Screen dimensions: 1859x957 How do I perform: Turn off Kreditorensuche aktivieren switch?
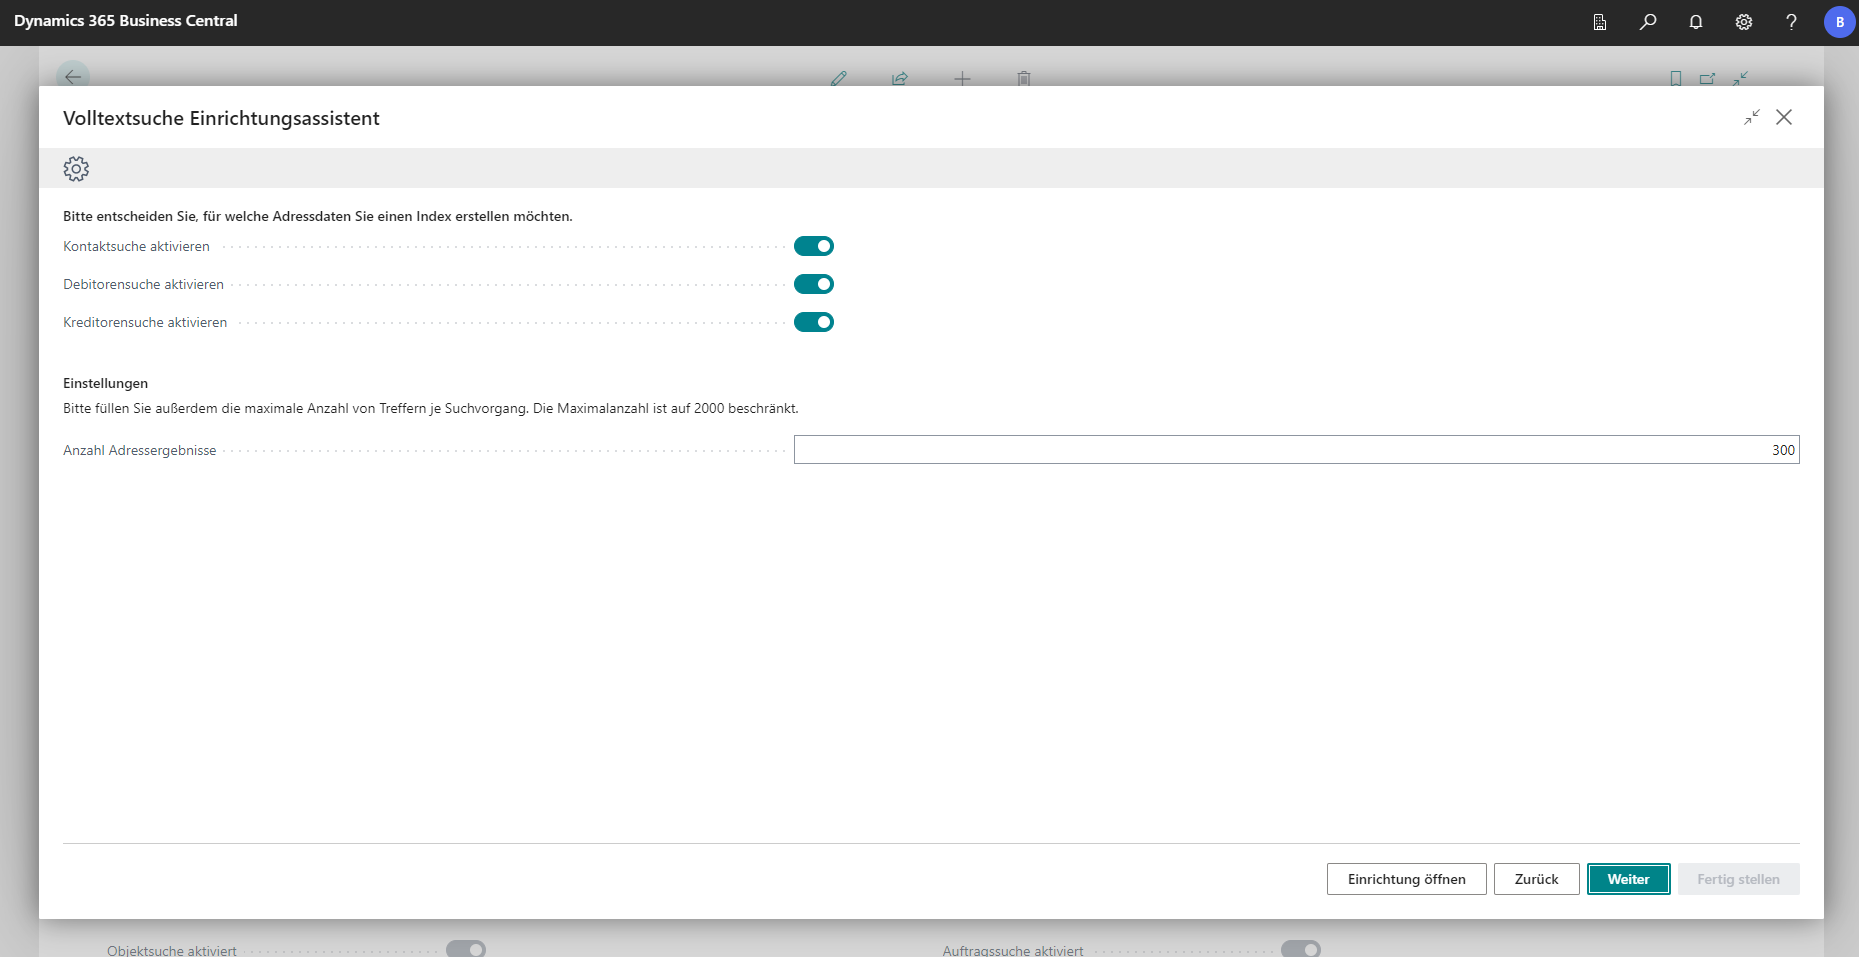pyautogui.click(x=814, y=322)
